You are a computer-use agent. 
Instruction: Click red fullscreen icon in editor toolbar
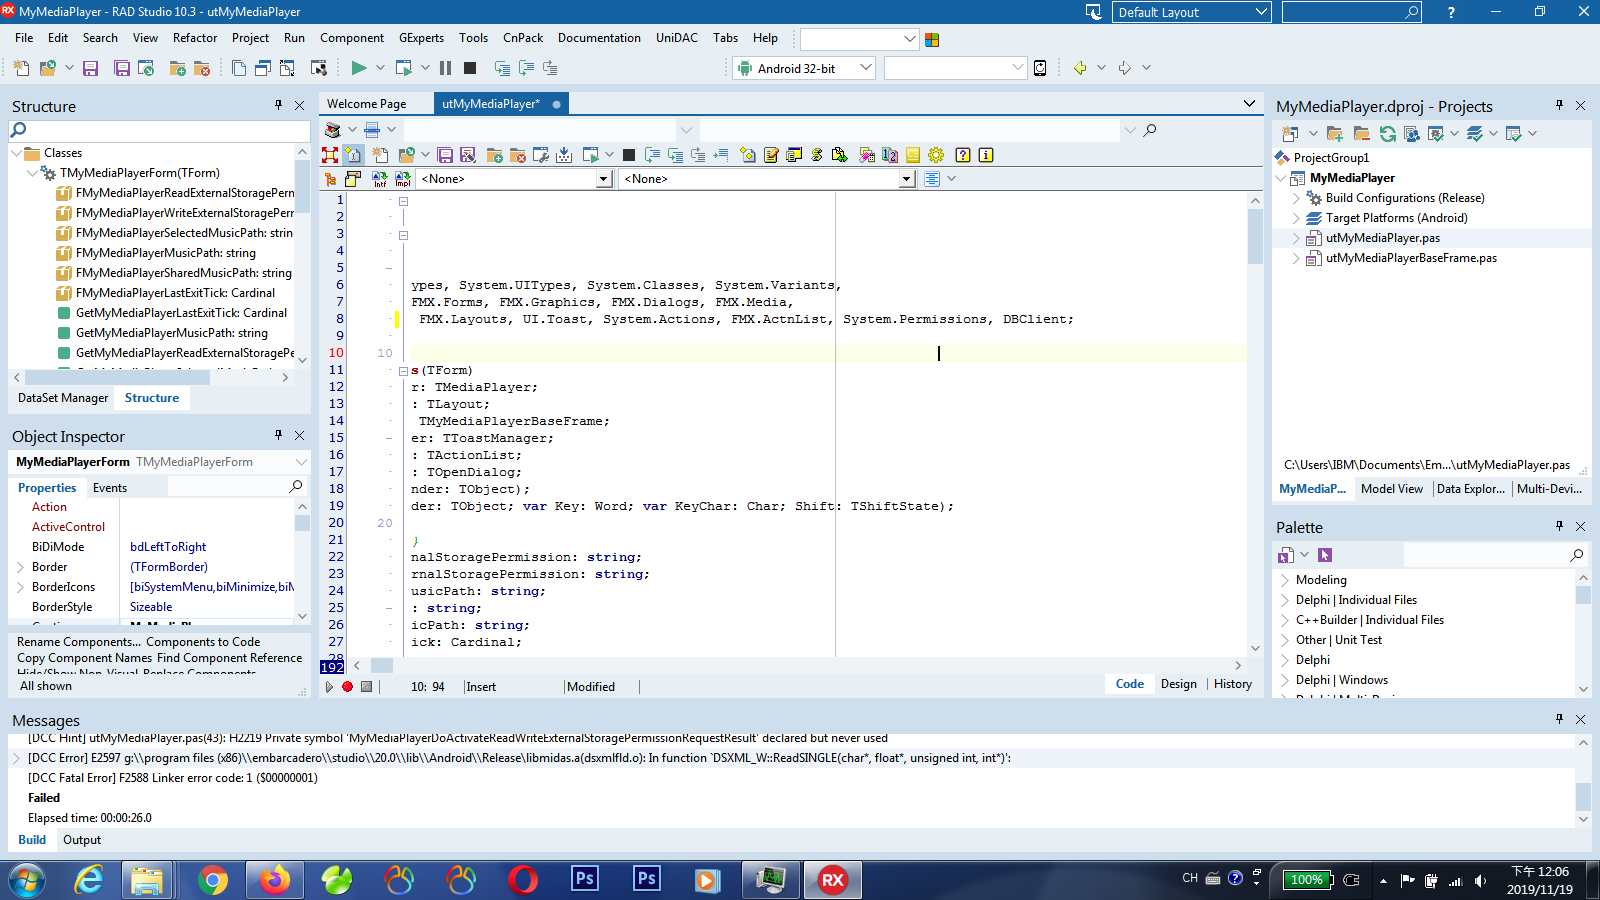pos(330,155)
